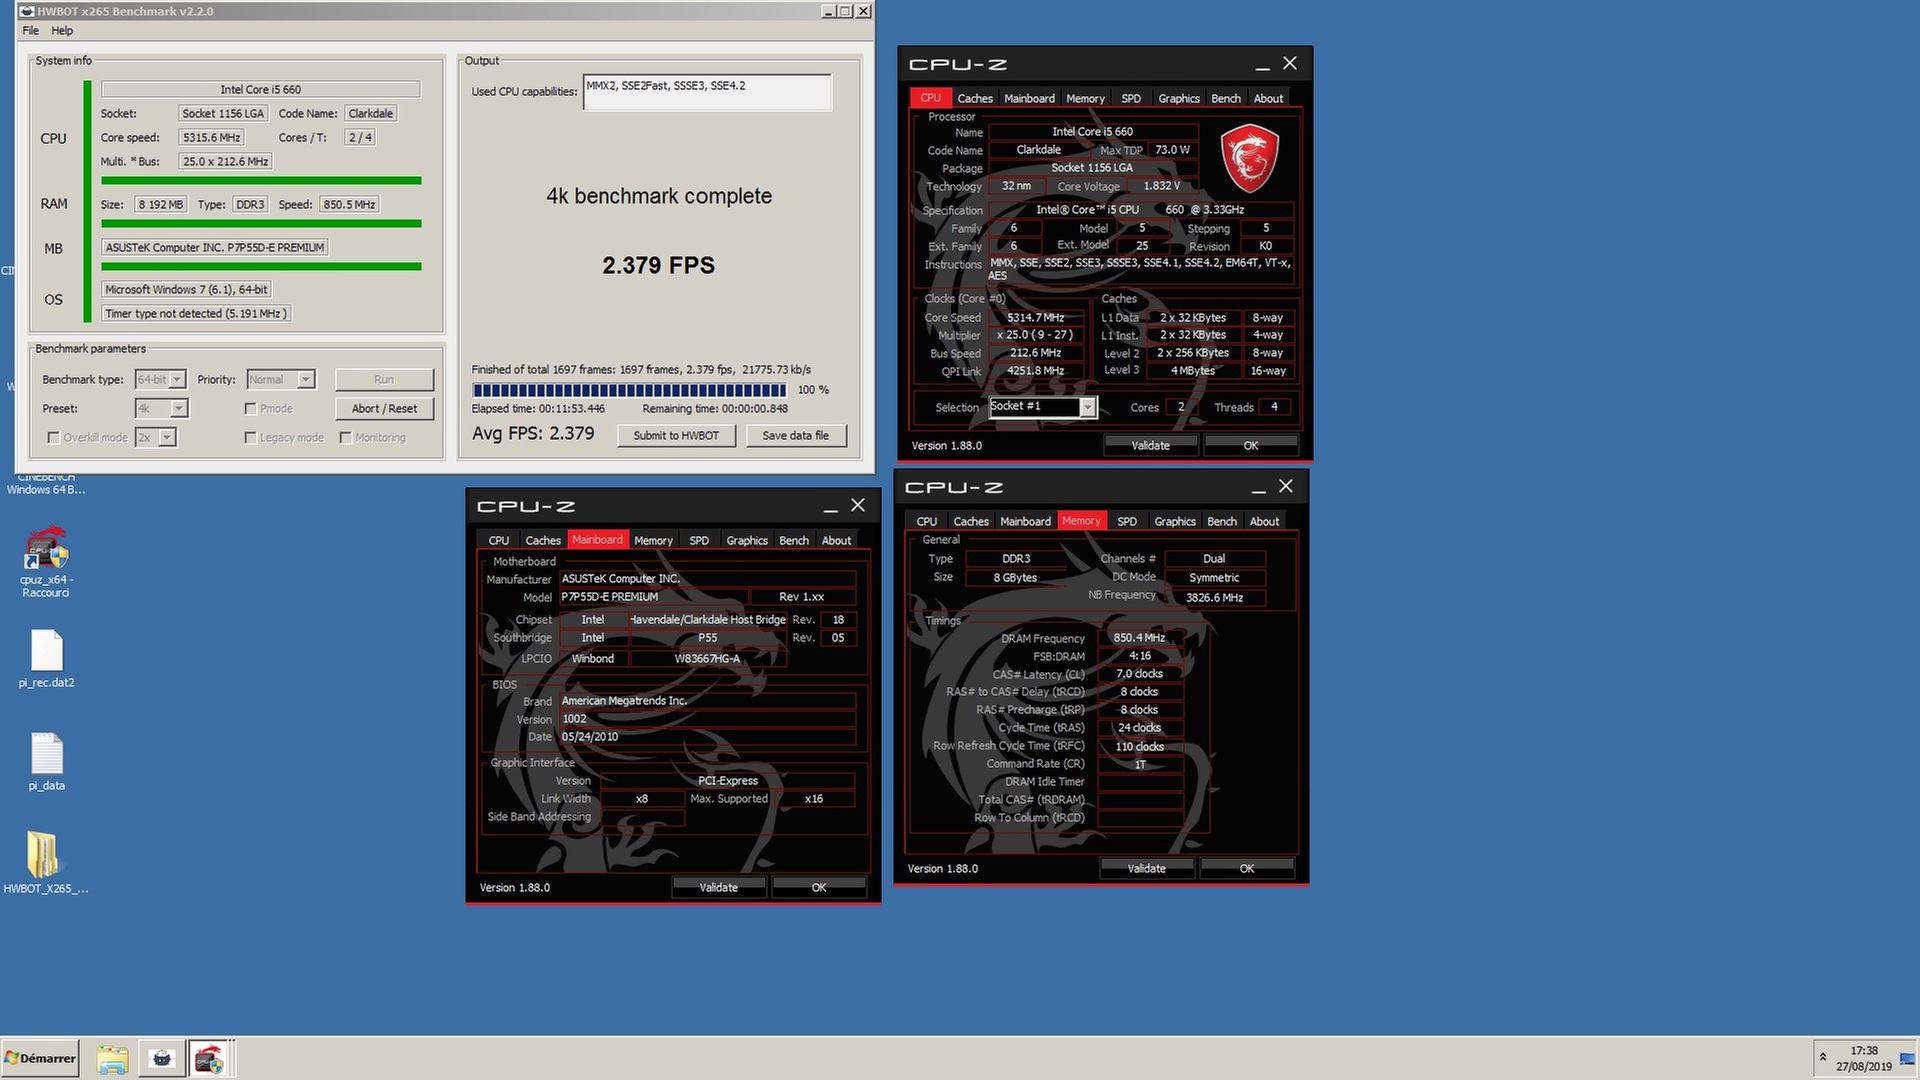Click DRAM Frequency value '850.4 MHz'
The width and height of the screenshot is (1920, 1080).
point(1139,637)
